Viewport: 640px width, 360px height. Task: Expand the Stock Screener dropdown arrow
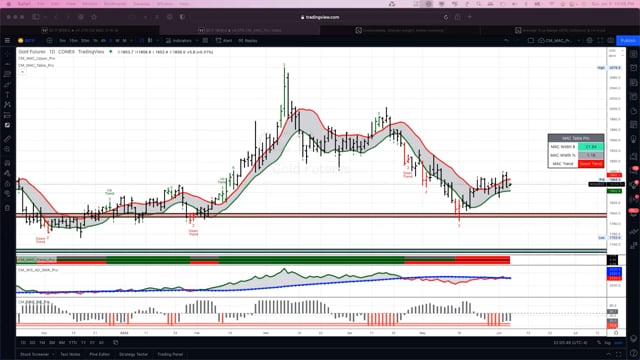[x=53, y=354]
